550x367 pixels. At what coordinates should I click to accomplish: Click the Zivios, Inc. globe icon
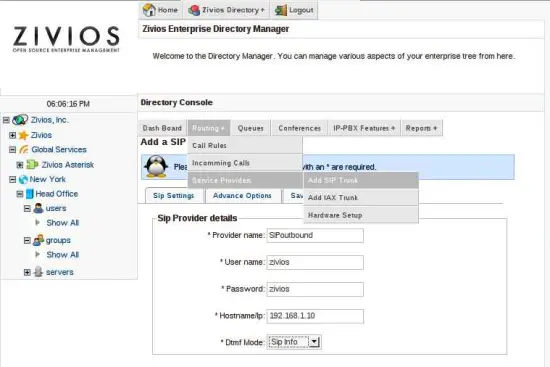coord(20,120)
